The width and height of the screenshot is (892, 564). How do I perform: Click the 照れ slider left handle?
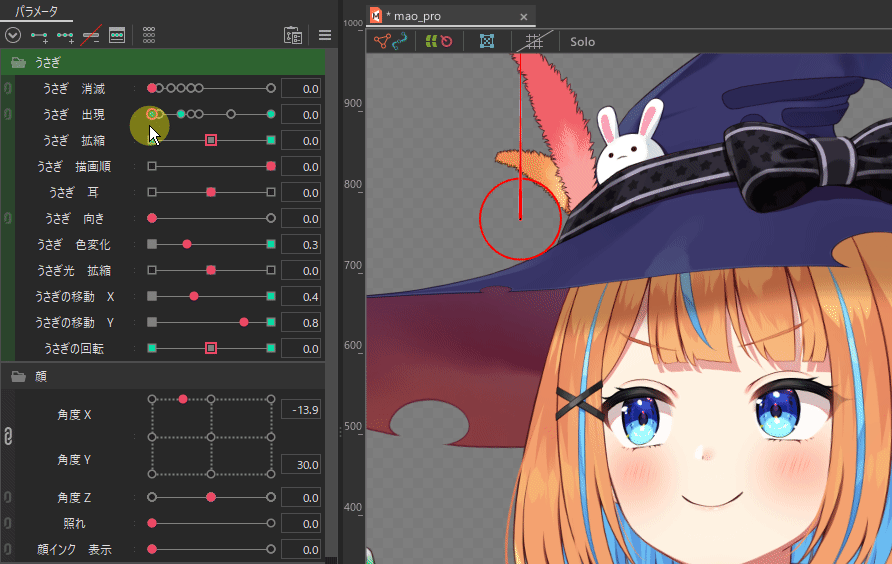152,523
